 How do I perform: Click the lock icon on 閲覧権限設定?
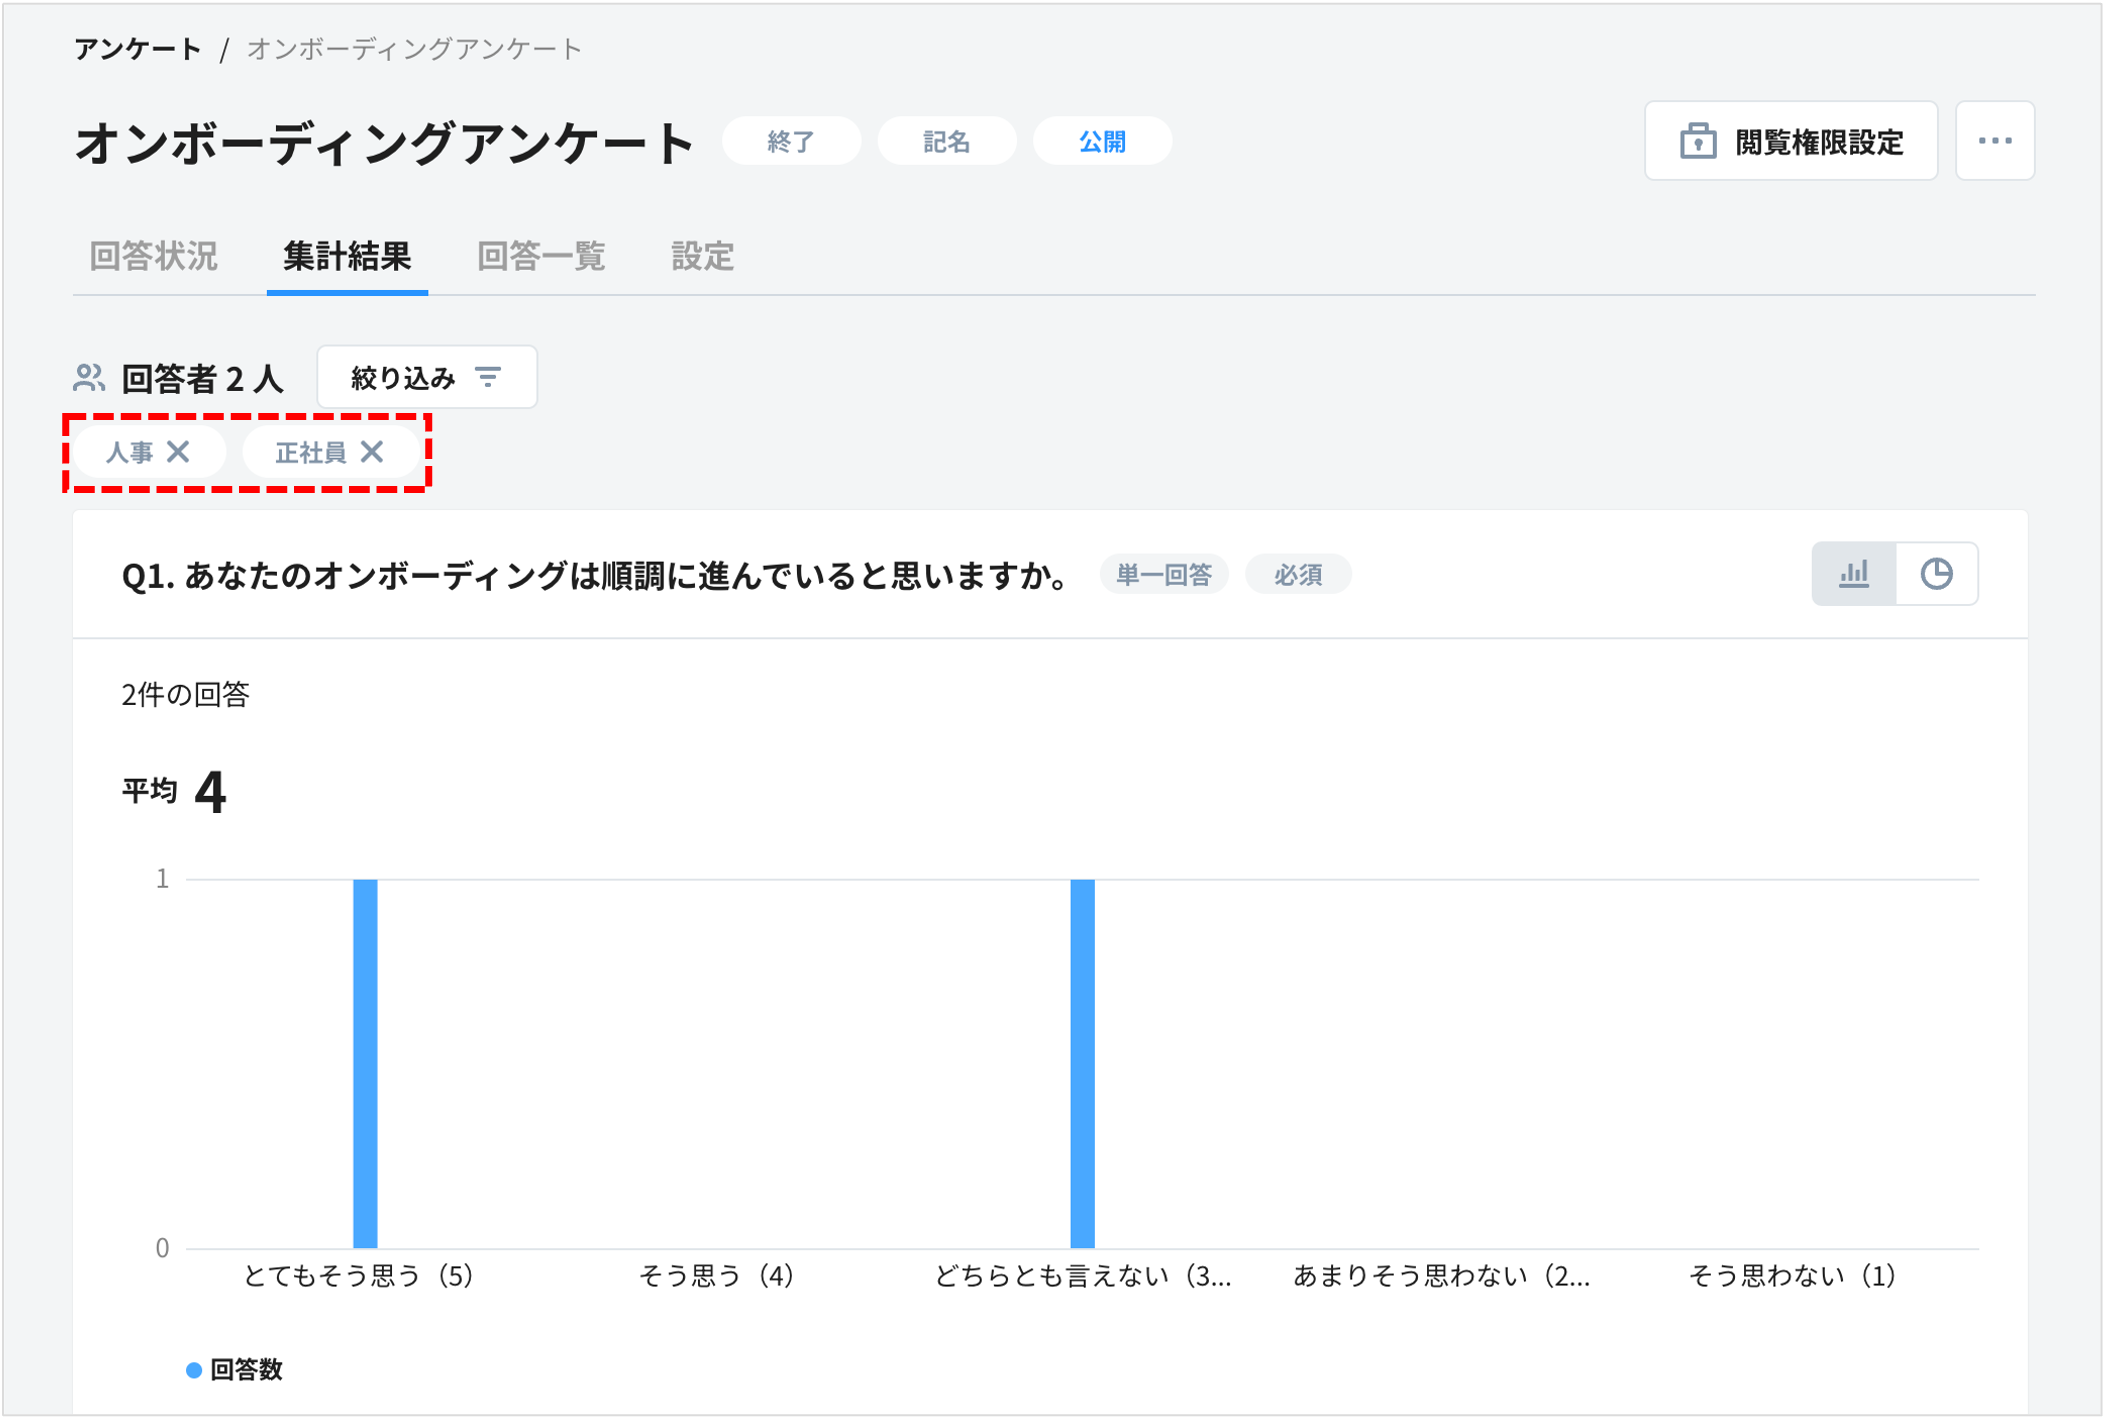pos(1697,140)
